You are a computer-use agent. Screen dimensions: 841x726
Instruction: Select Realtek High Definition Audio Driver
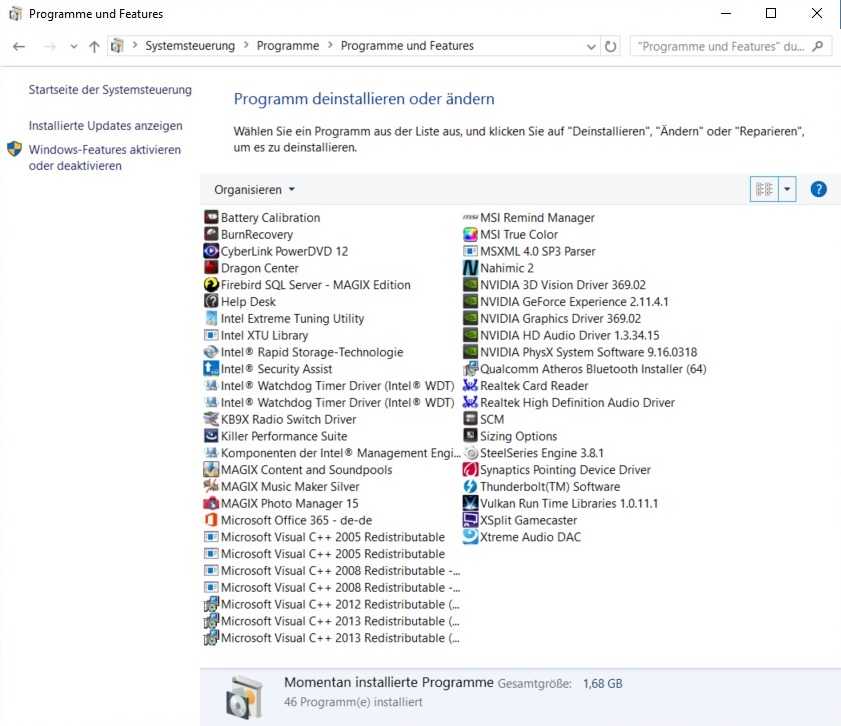coord(577,402)
